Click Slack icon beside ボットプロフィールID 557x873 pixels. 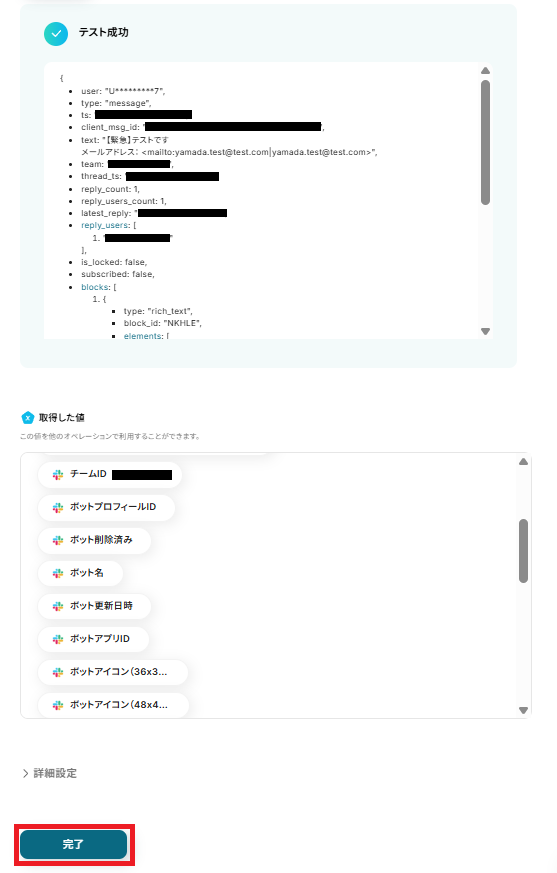[x=58, y=507]
